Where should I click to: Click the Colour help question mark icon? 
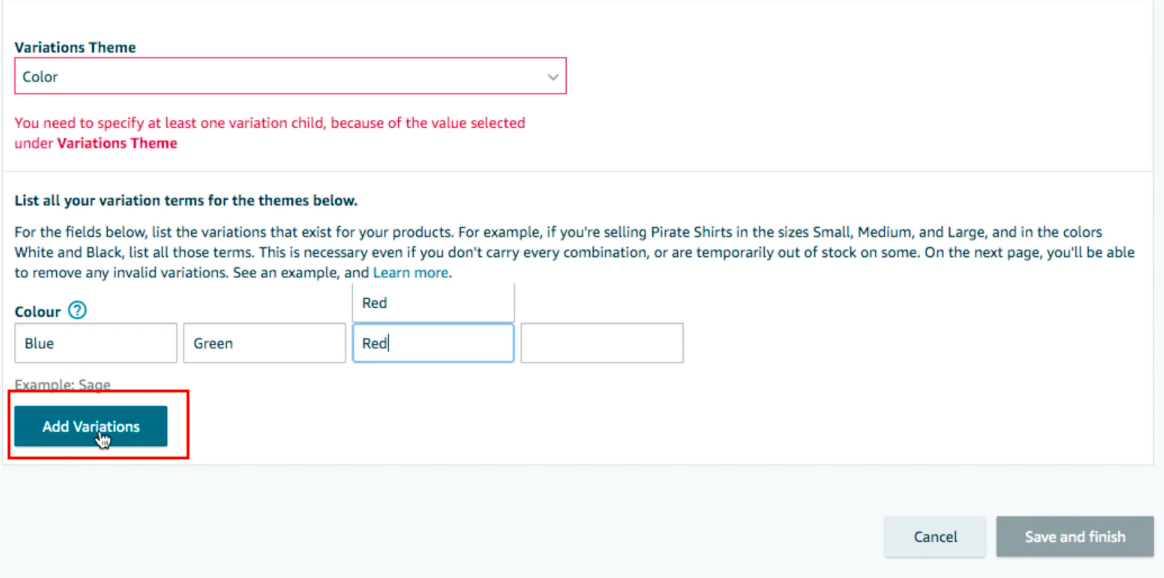[78, 311]
